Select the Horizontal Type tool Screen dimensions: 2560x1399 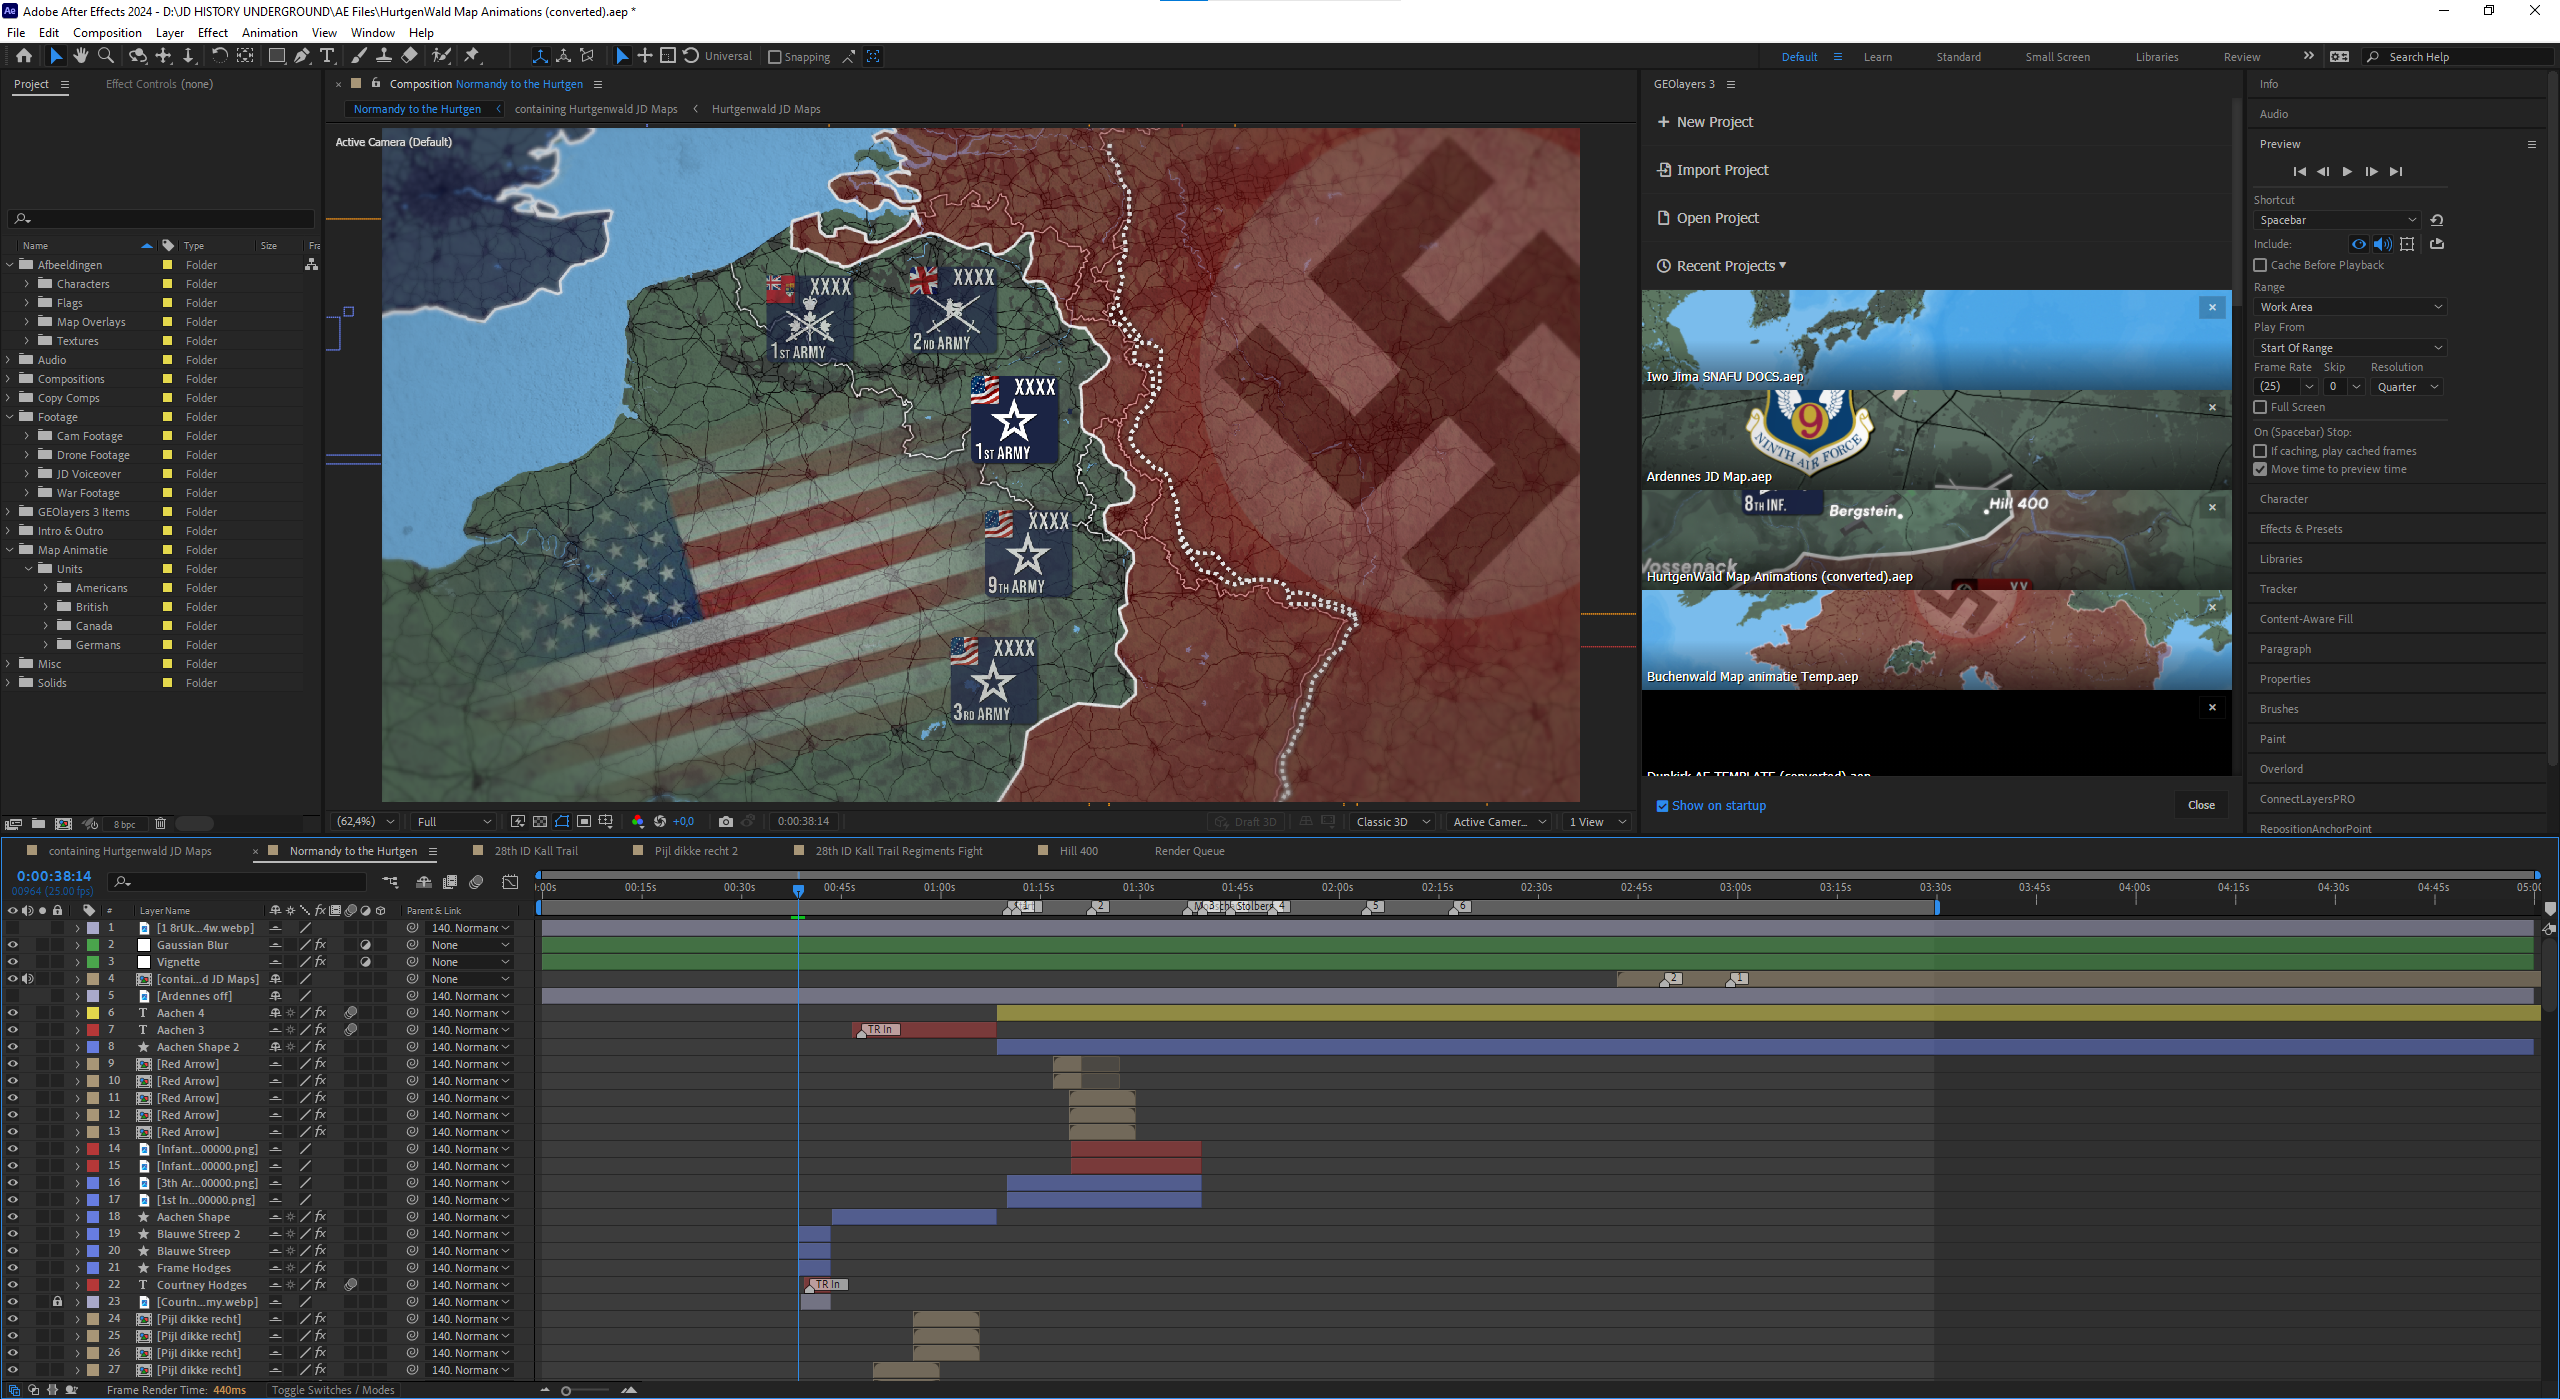click(x=327, y=56)
